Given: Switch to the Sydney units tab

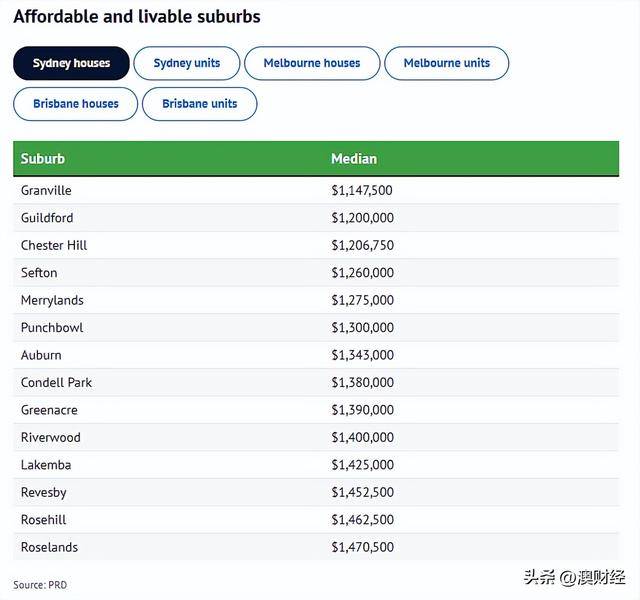Looking at the screenshot, I should point(187,63).
